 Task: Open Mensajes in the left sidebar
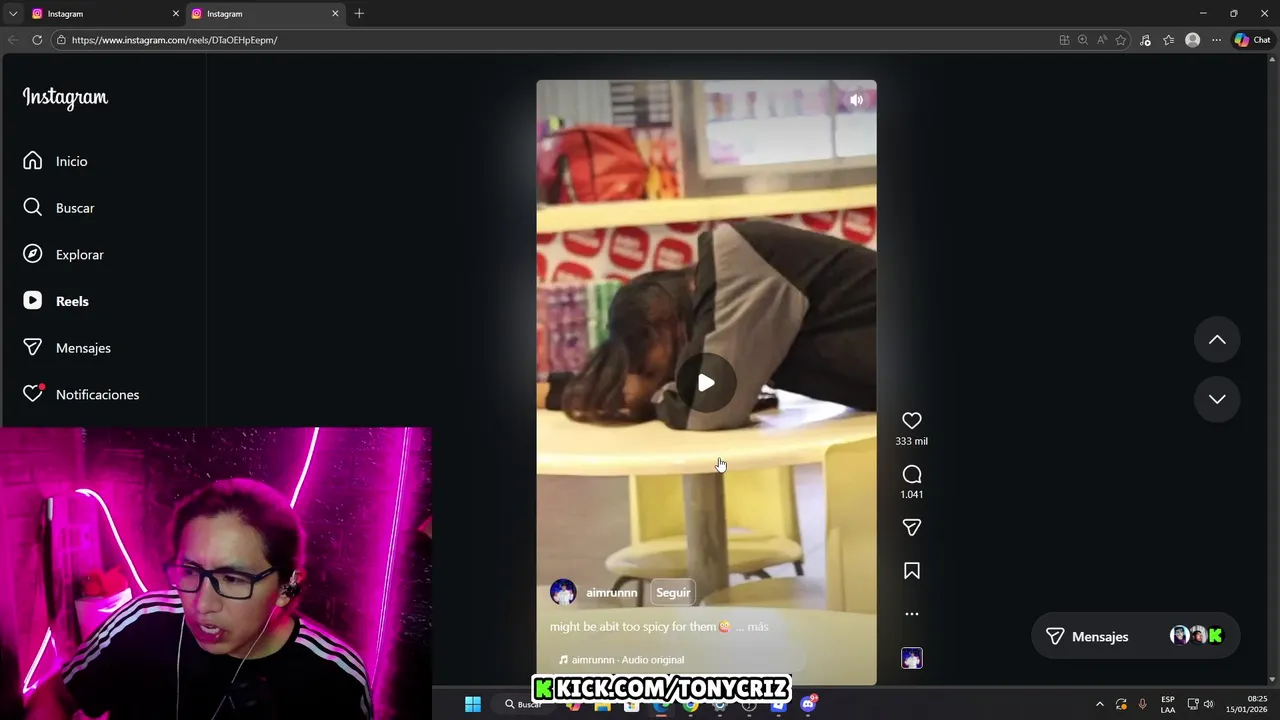click(67, 348)
